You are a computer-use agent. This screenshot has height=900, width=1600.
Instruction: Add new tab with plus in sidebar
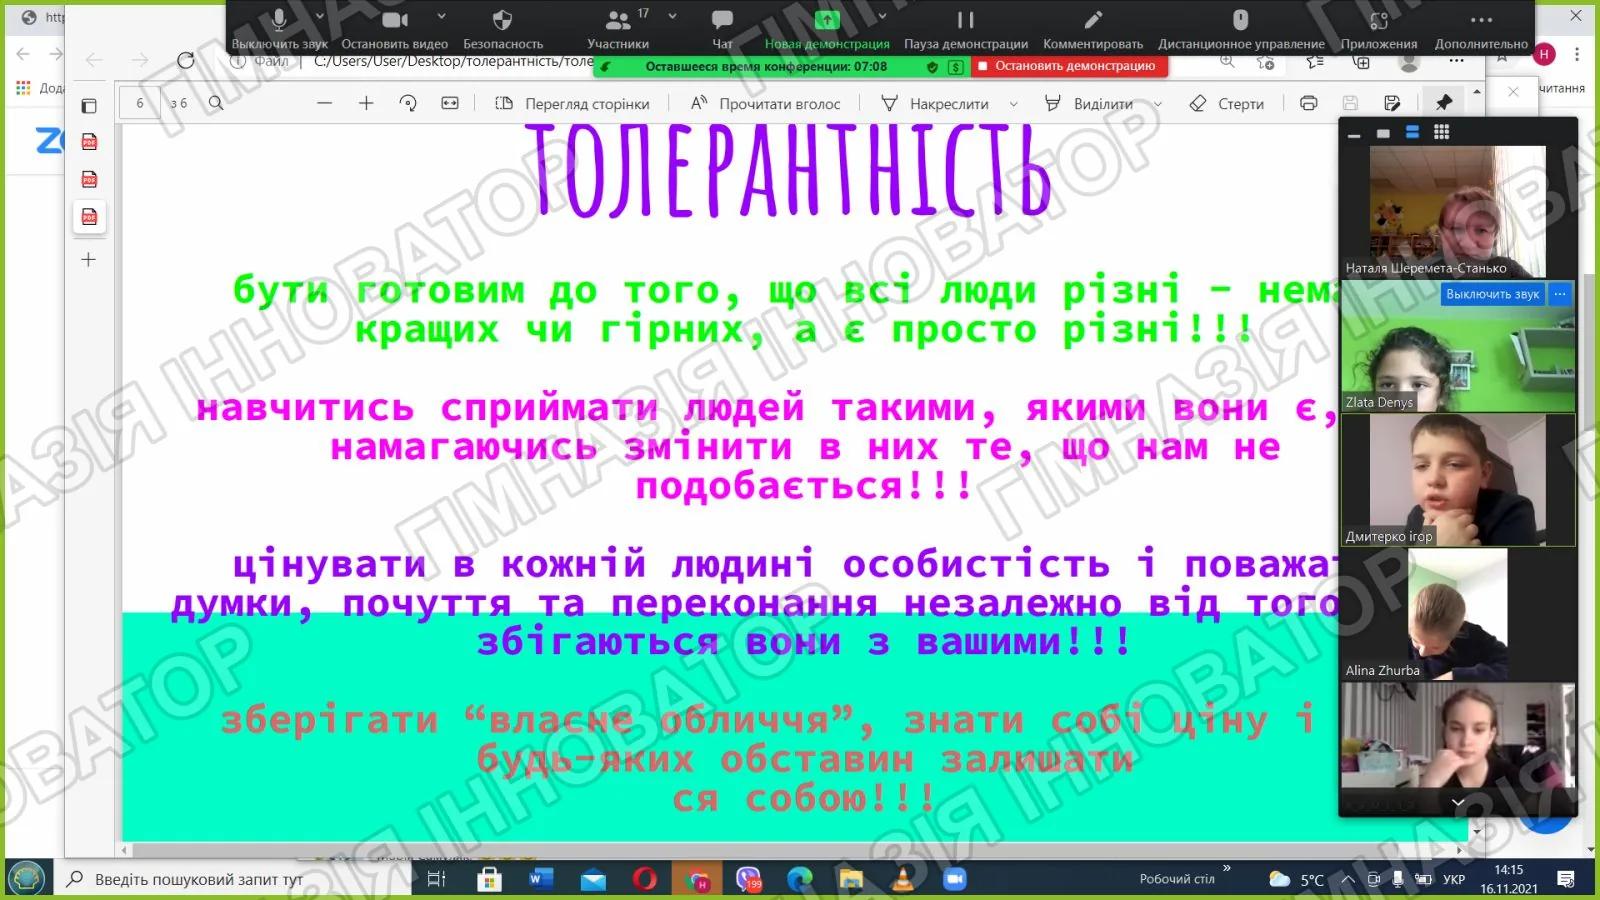[x=89, y=260]
